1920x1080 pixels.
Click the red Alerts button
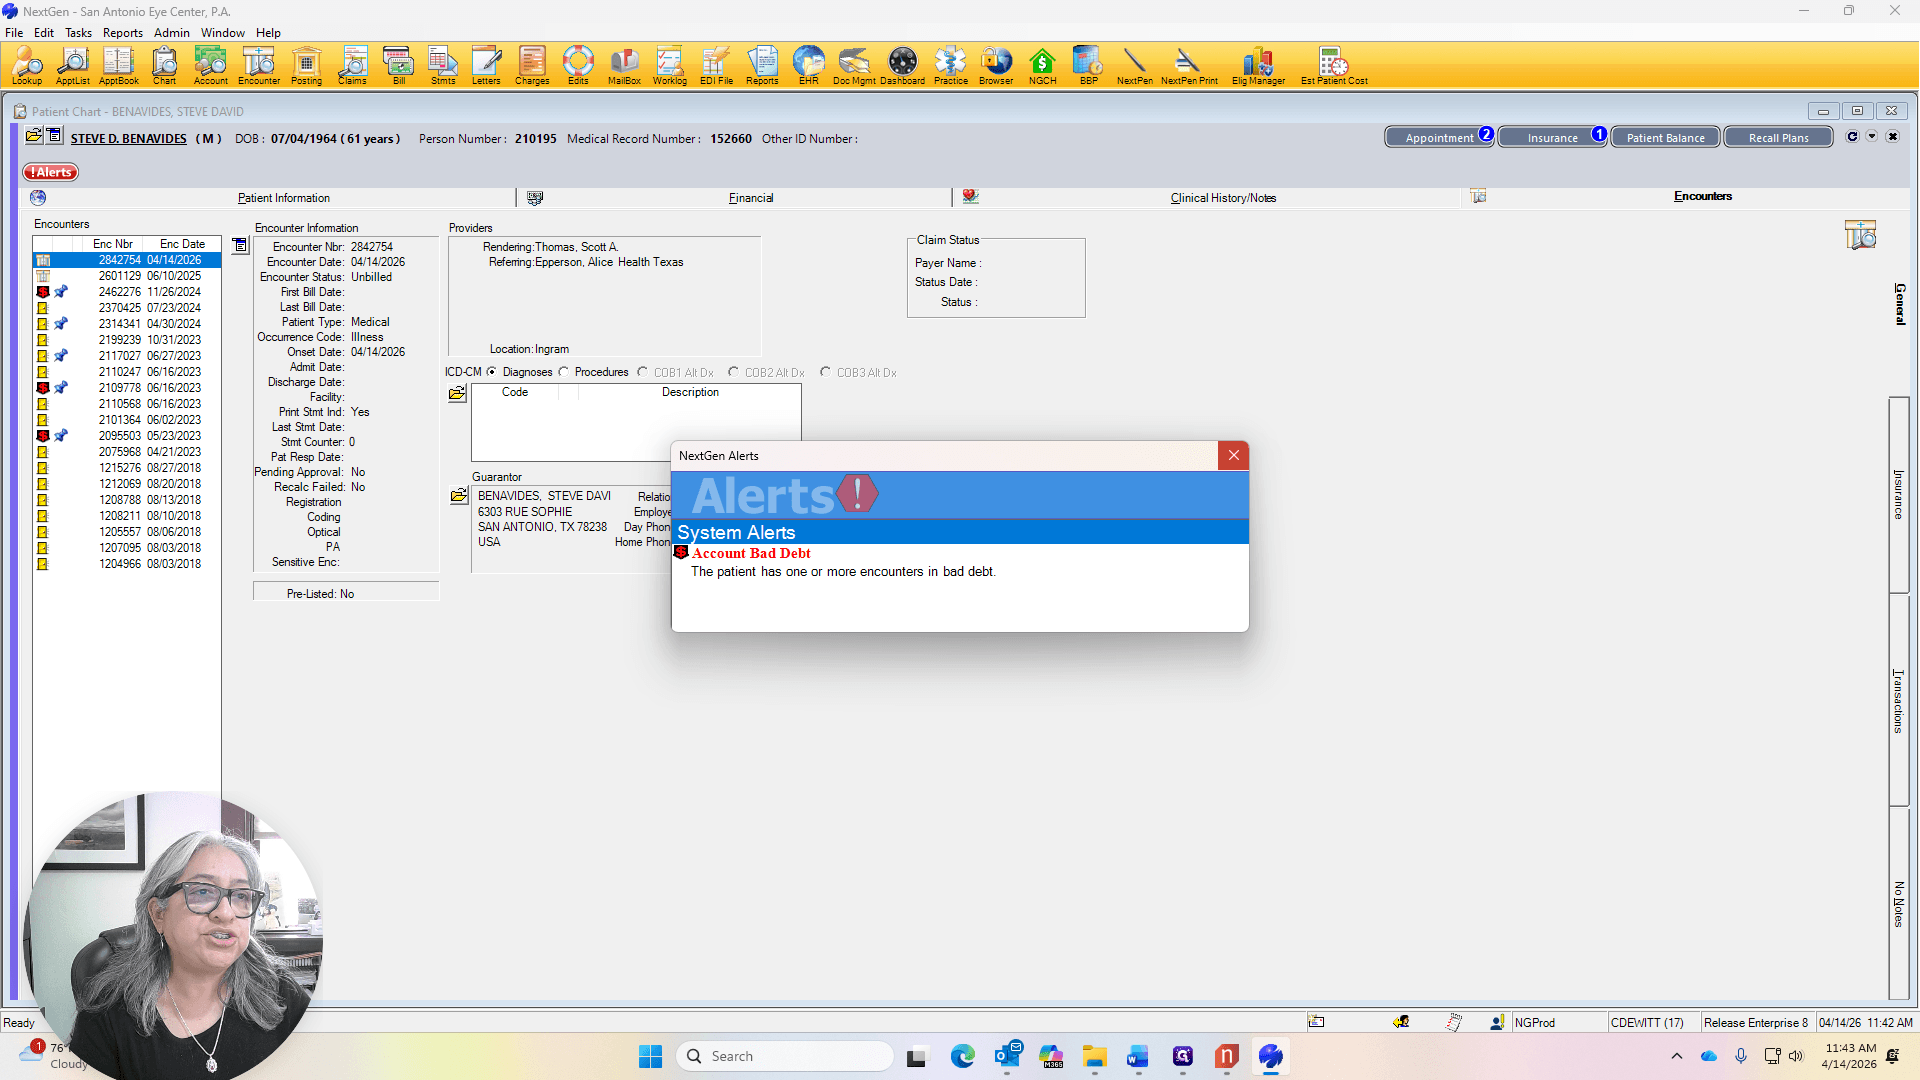tap(51, 172)
